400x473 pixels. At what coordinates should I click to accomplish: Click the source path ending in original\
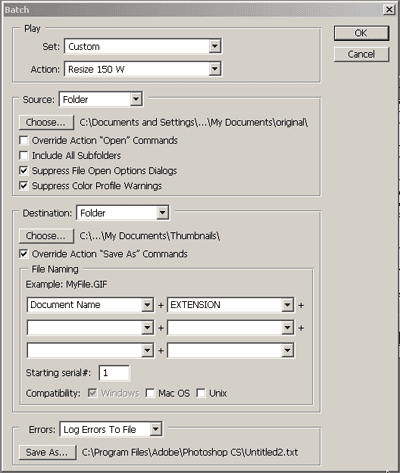point(194,123)
